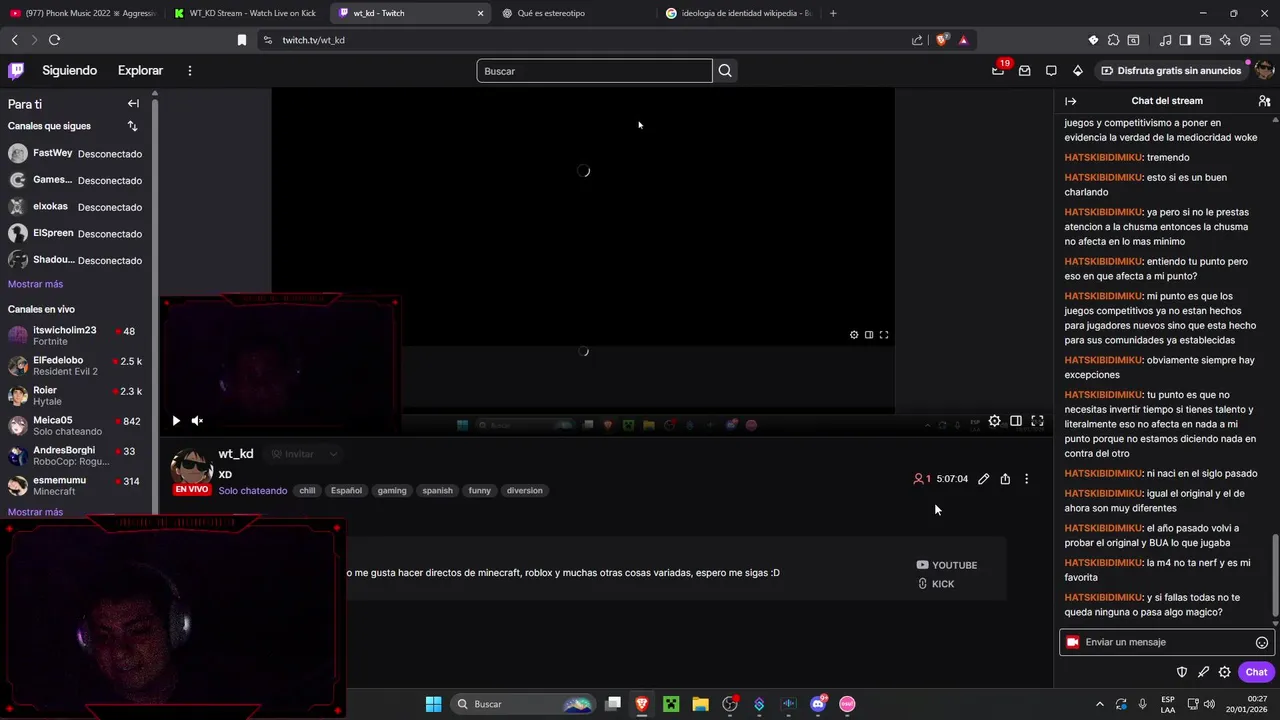Screen dimensions: 1280x720
Task: Enter fullscreen on the video player
Action: pos(1037,421)
